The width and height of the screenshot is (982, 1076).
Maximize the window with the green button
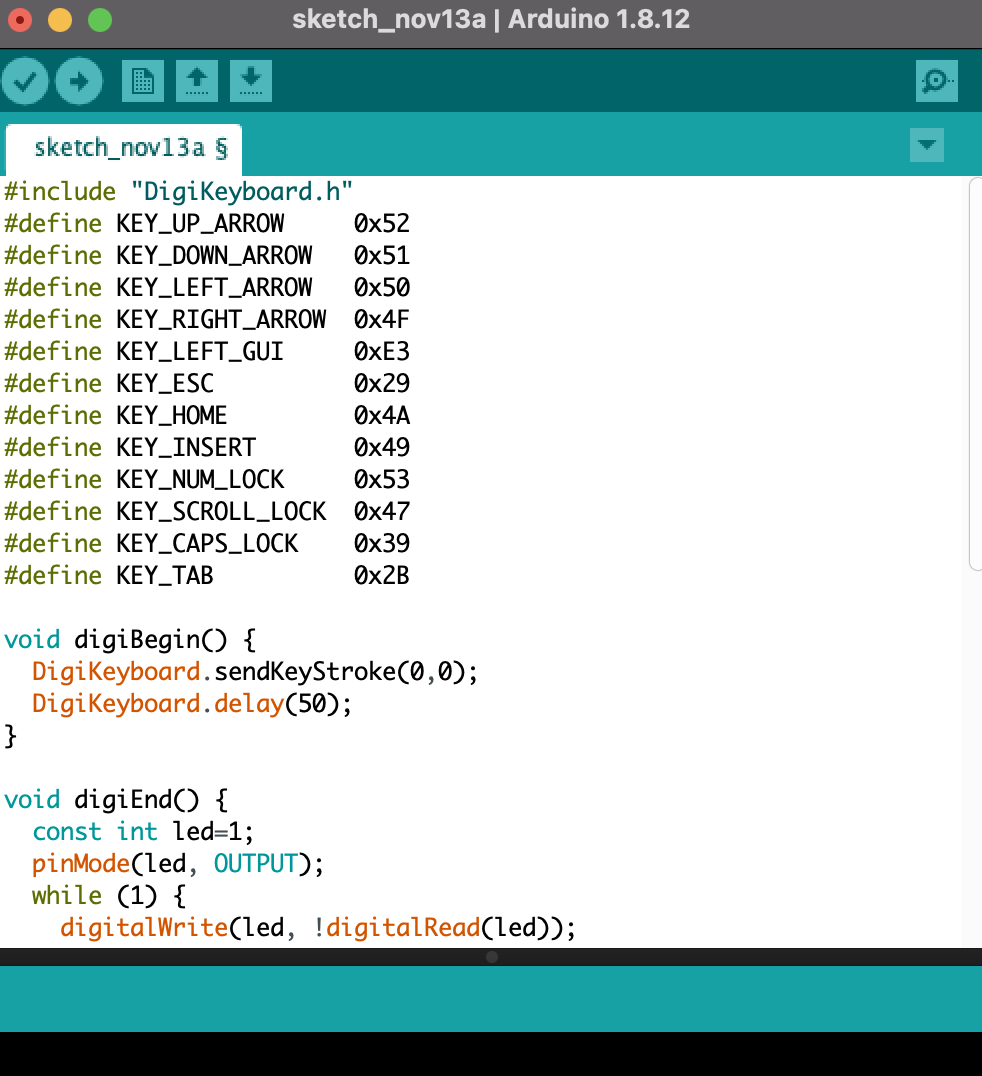click(100, 20)
